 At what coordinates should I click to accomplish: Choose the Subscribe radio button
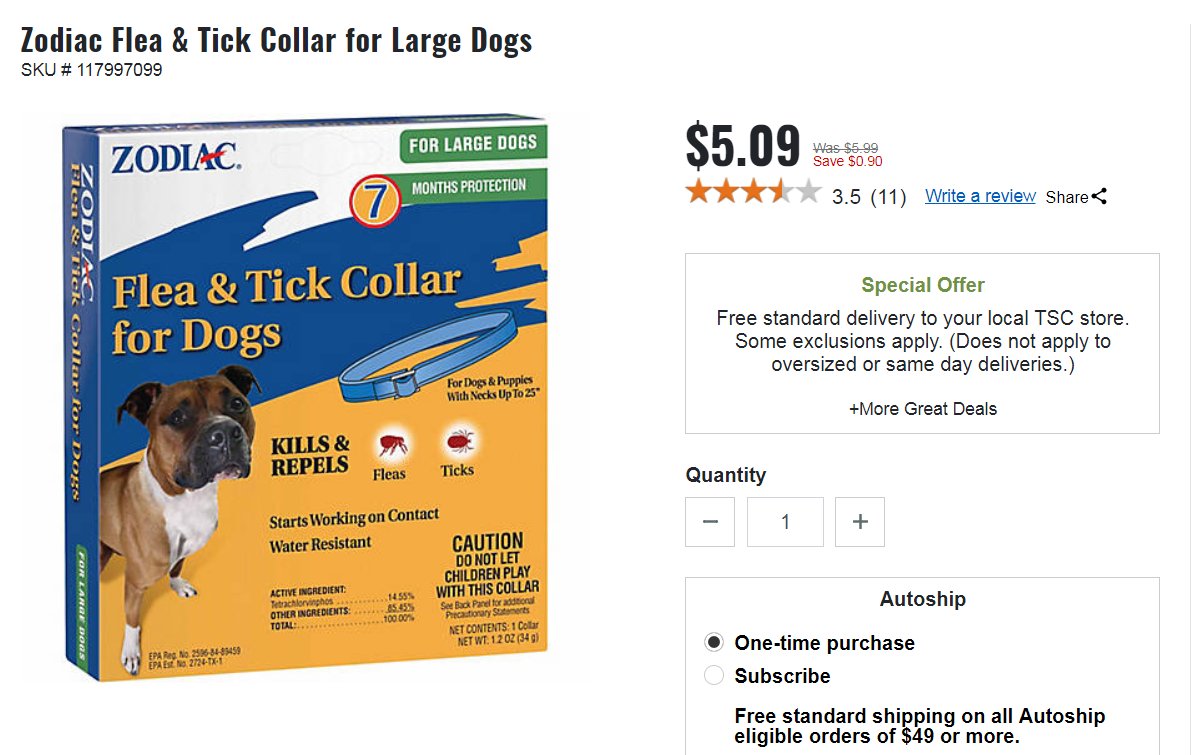[x=714, y=675]
